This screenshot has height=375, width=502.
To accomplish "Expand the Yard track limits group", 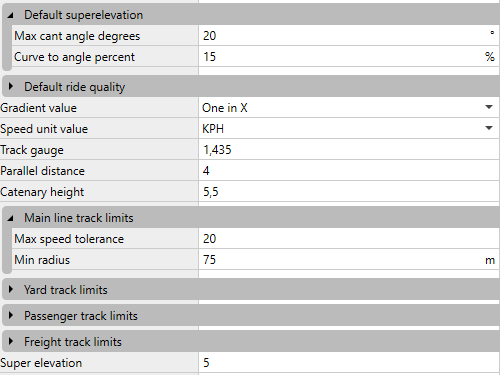I will click(11, 289).
